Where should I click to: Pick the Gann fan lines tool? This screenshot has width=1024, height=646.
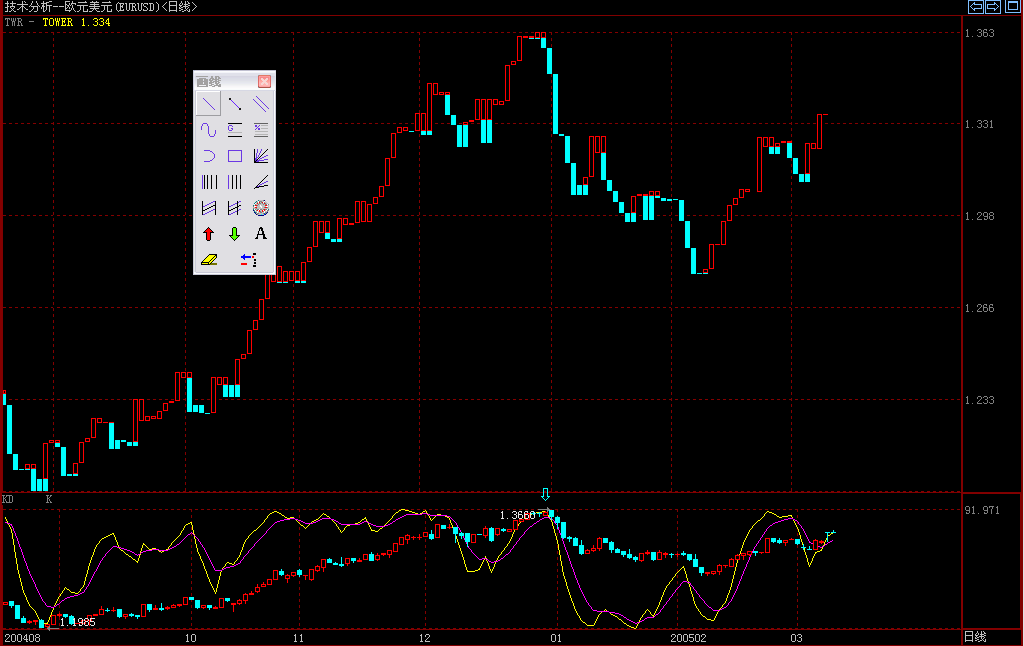click(x=260, y=156)
